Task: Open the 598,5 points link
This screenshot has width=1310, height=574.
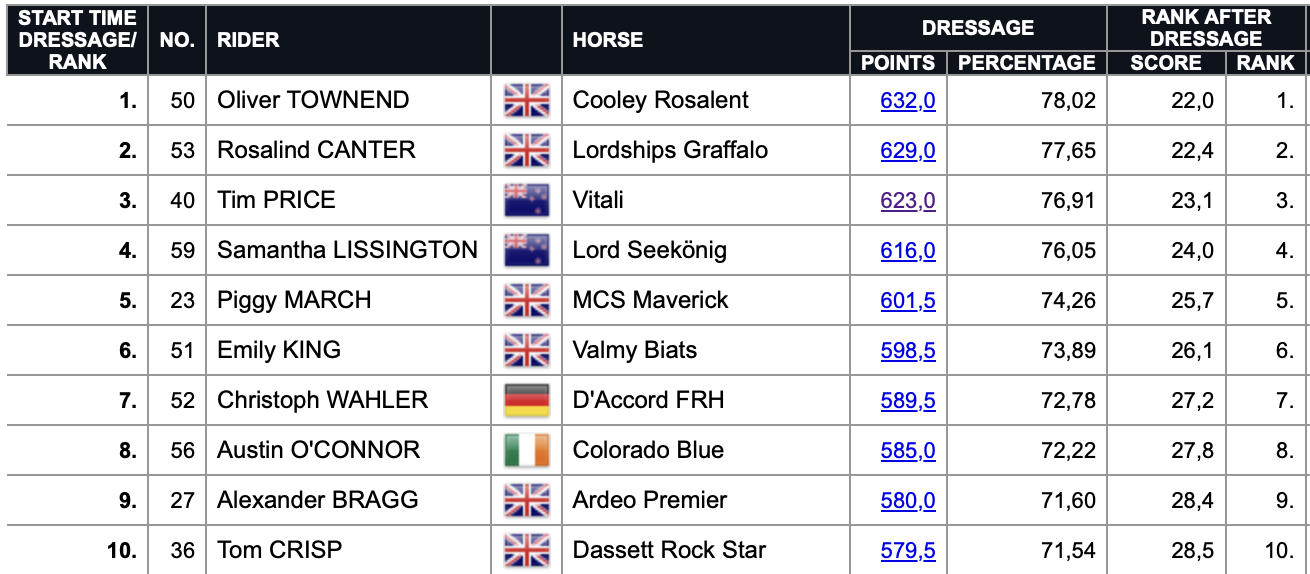Action: (908, 350)
